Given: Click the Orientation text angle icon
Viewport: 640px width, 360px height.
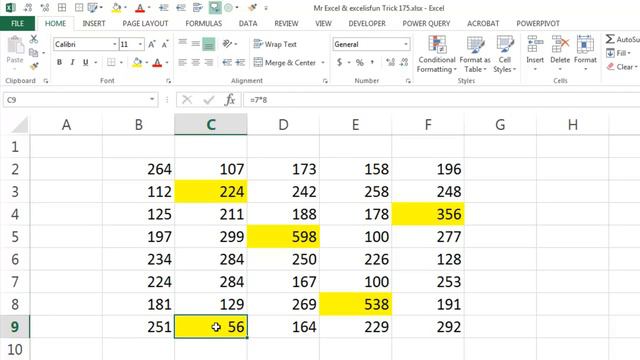Looking at the screenshot, I should tap(227, 44).
